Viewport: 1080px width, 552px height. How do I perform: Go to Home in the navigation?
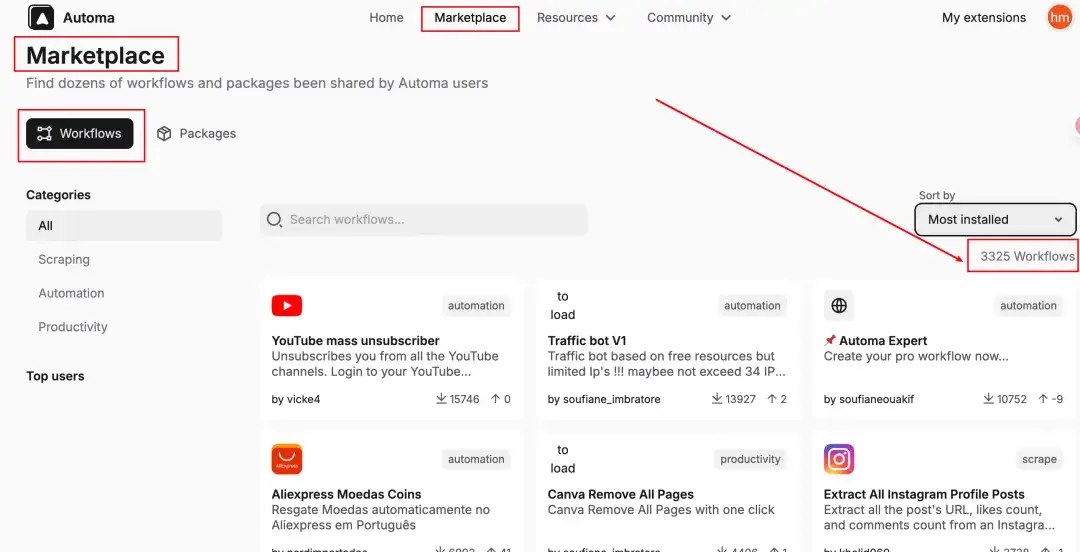point(386,18)
